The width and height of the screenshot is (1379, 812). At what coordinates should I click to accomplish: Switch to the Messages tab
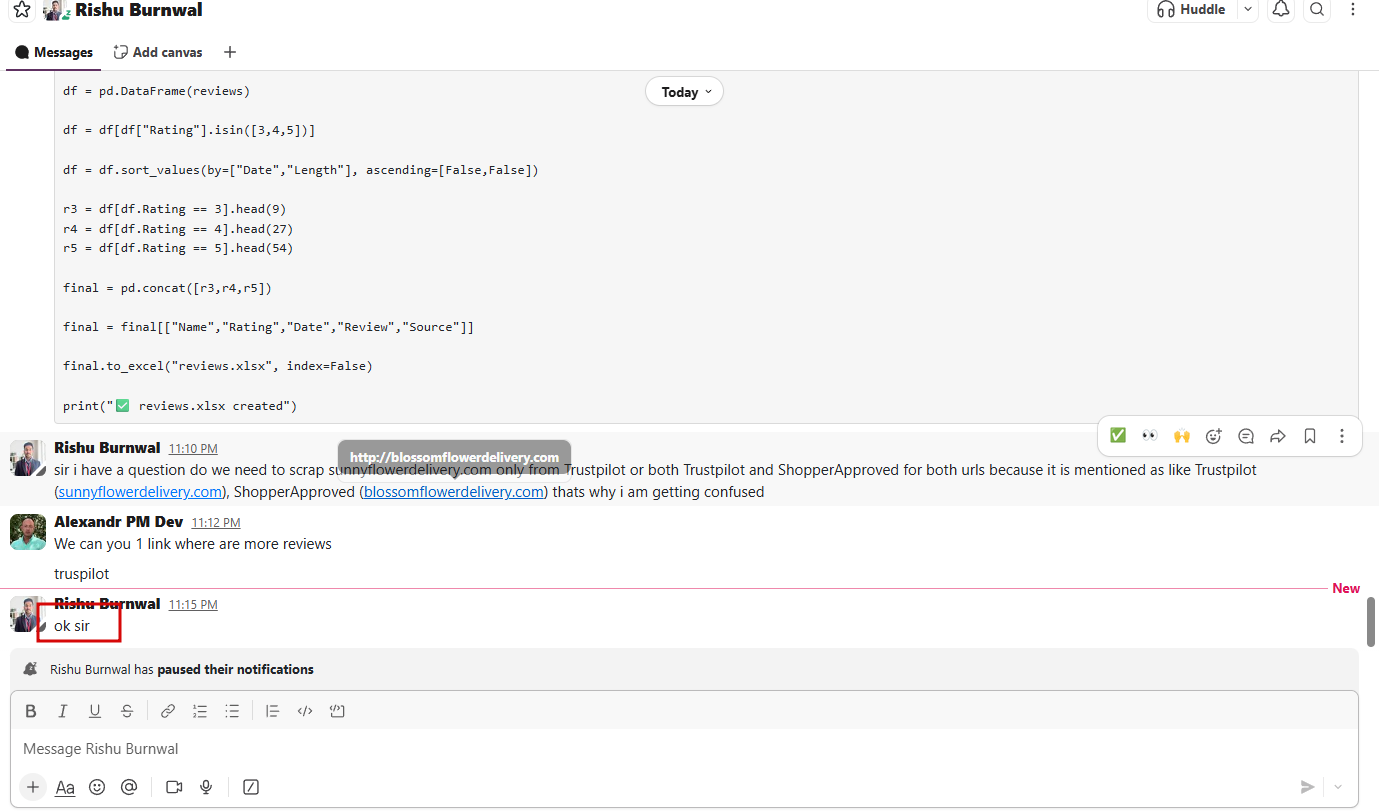[54, 52]
